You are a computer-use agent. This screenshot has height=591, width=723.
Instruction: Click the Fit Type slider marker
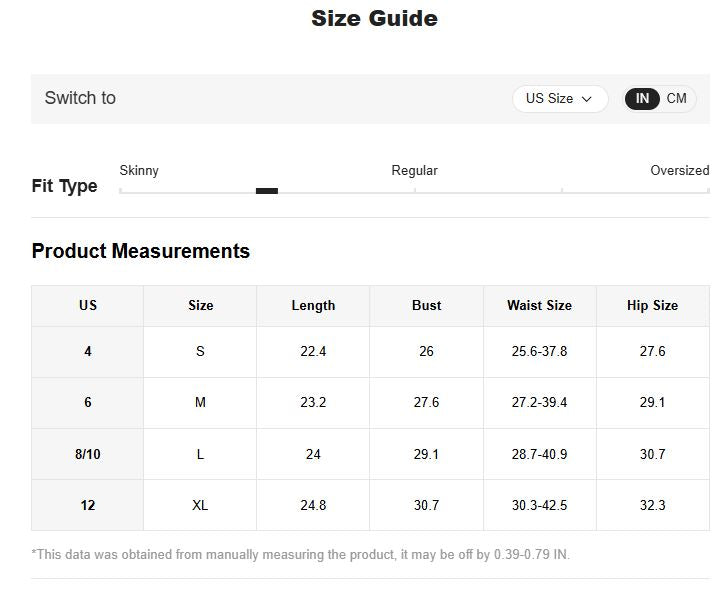(267, 191)
